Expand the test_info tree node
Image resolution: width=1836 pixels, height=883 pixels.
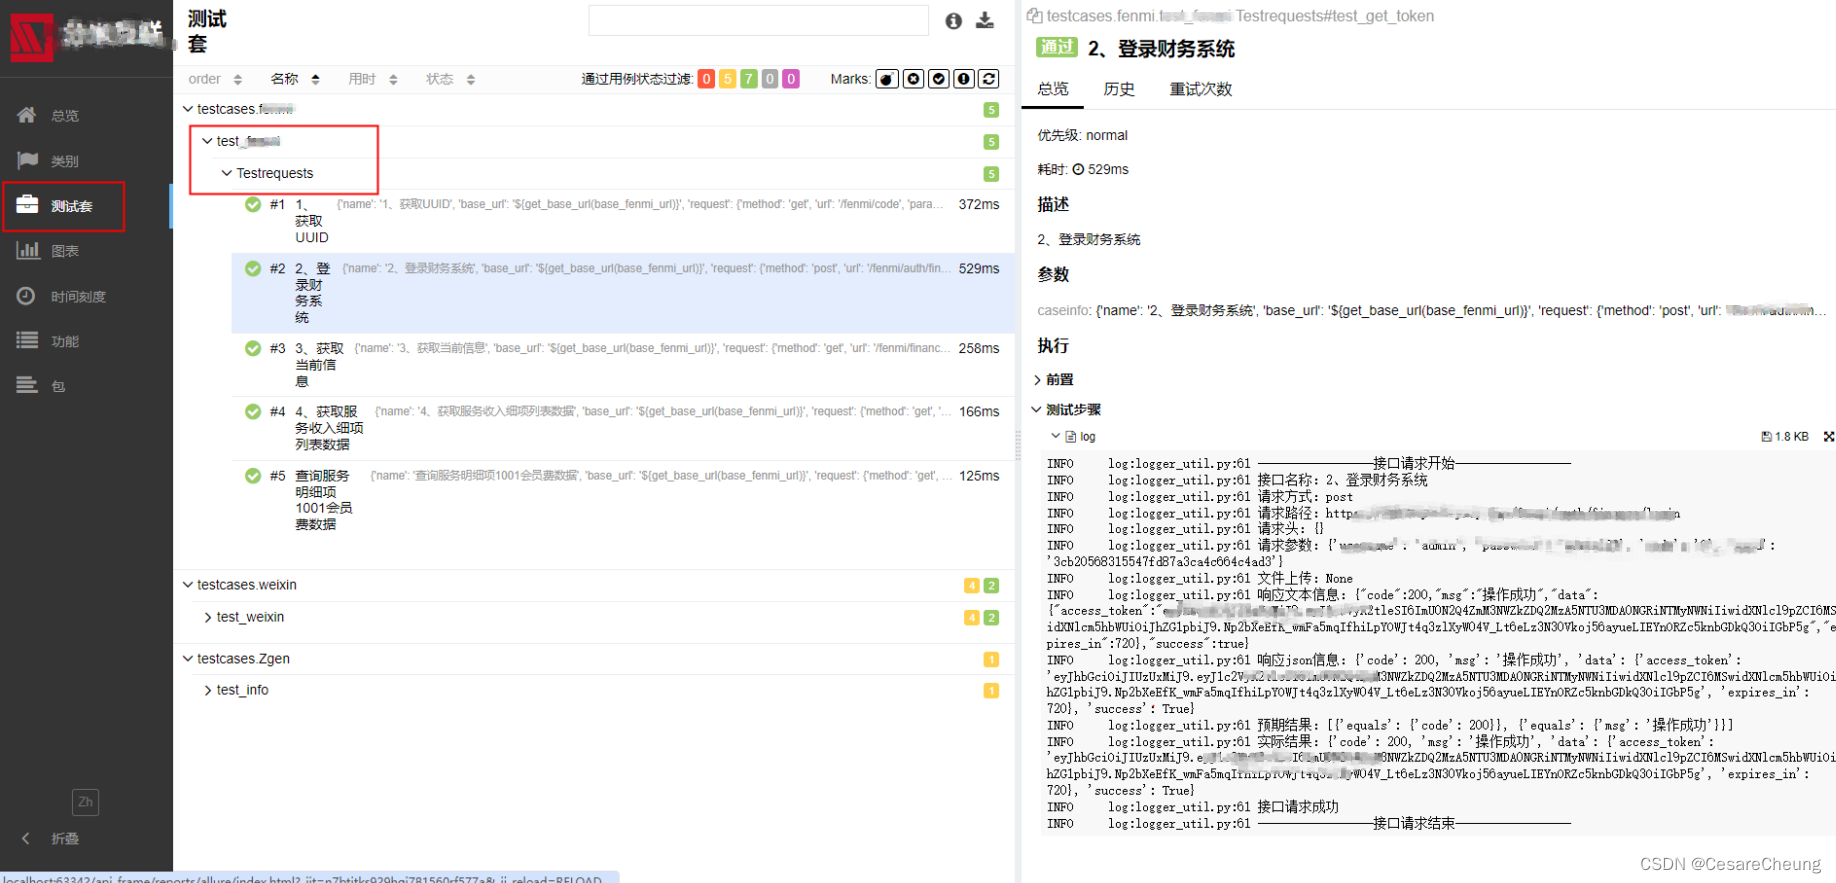click(208, 690)
